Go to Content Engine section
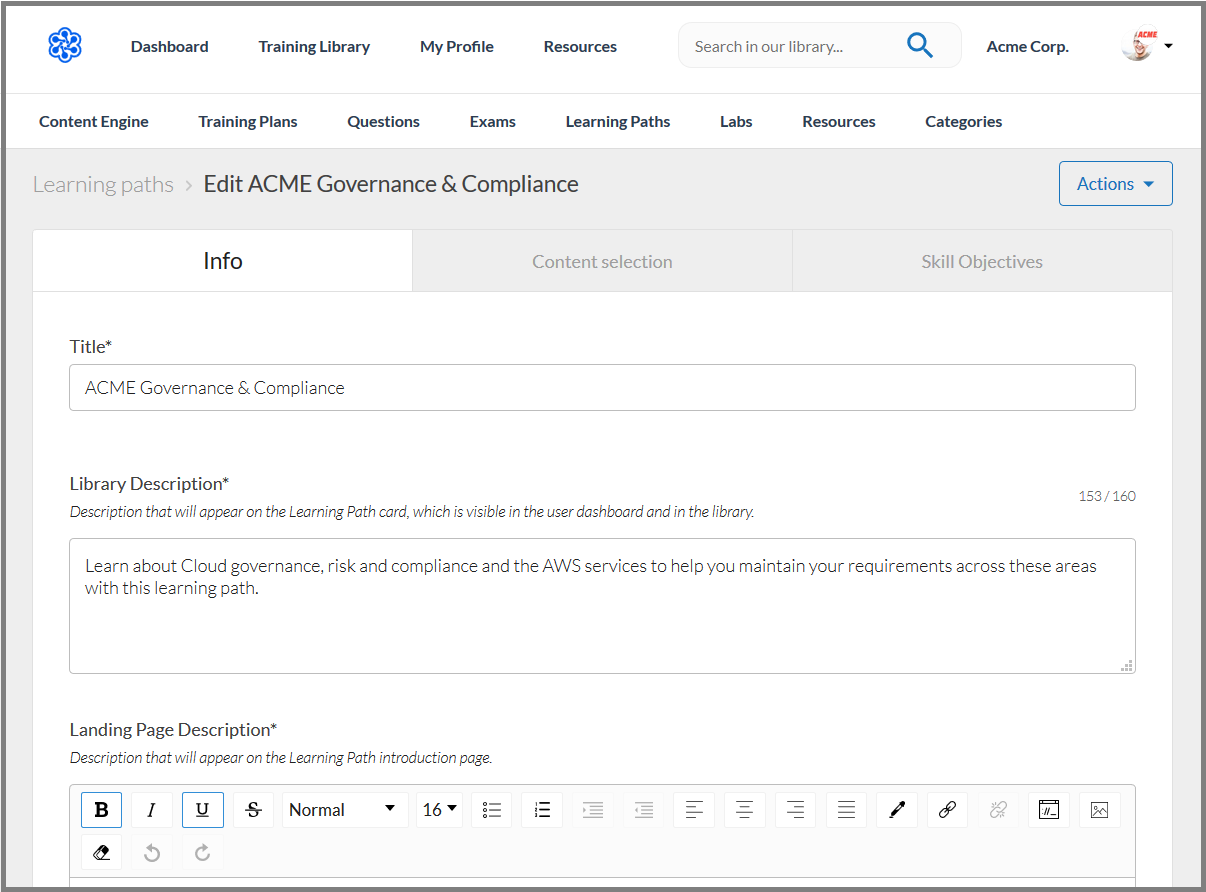The width and height of the screenshot is (1206, 892). coord(94,121)
